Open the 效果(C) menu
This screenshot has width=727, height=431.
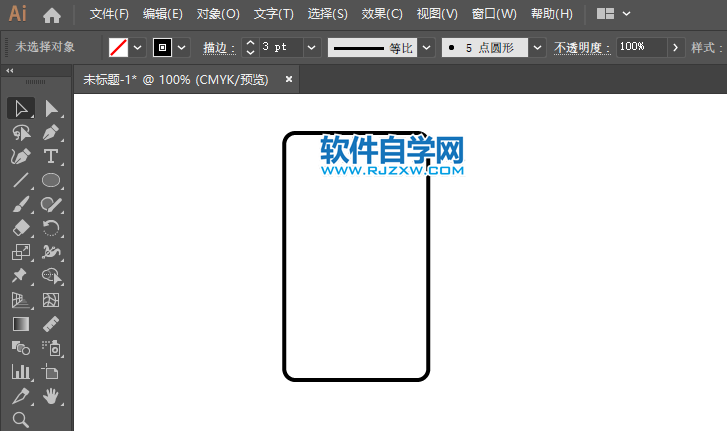pyautogui.click(x=382, y=14)
